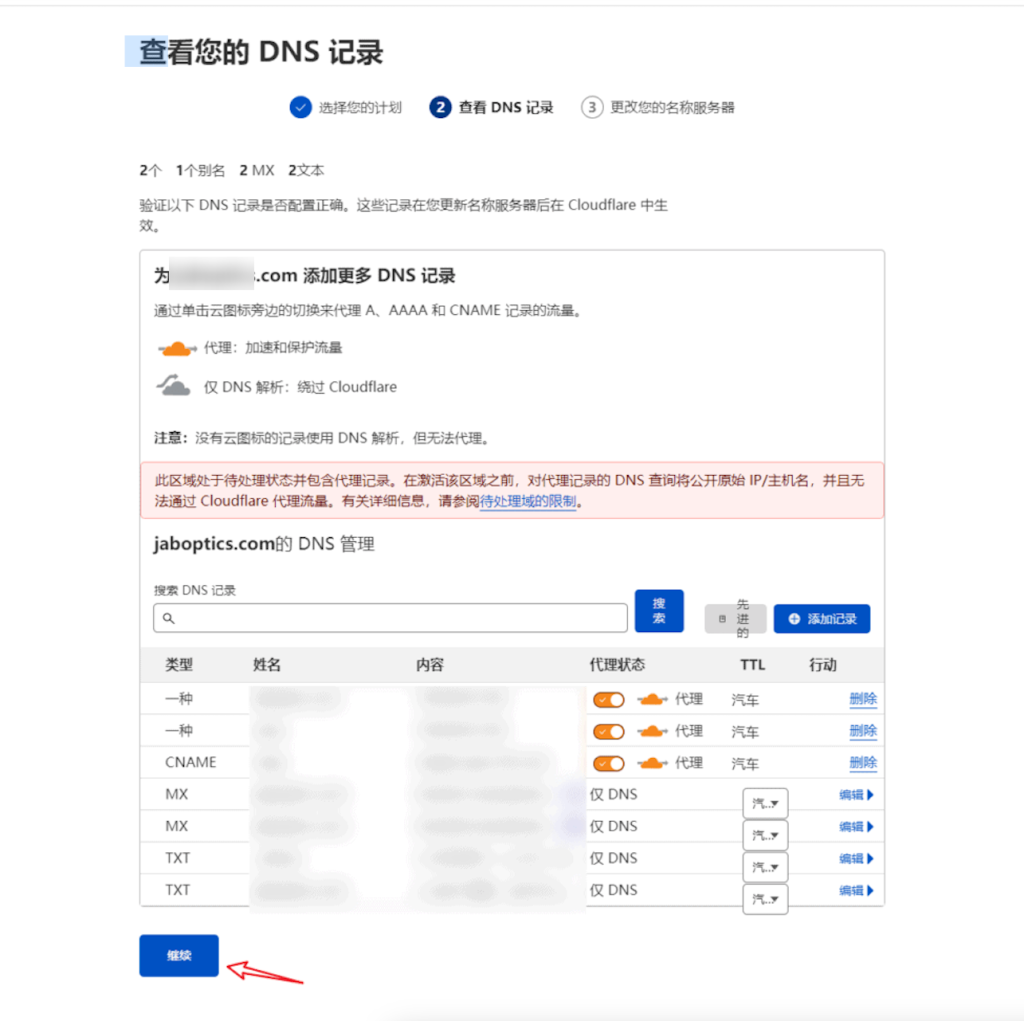Click the TTL column header
The height and width of the screenshot is (1021, 1024).
pyautogui.click(x=752, y=665)
